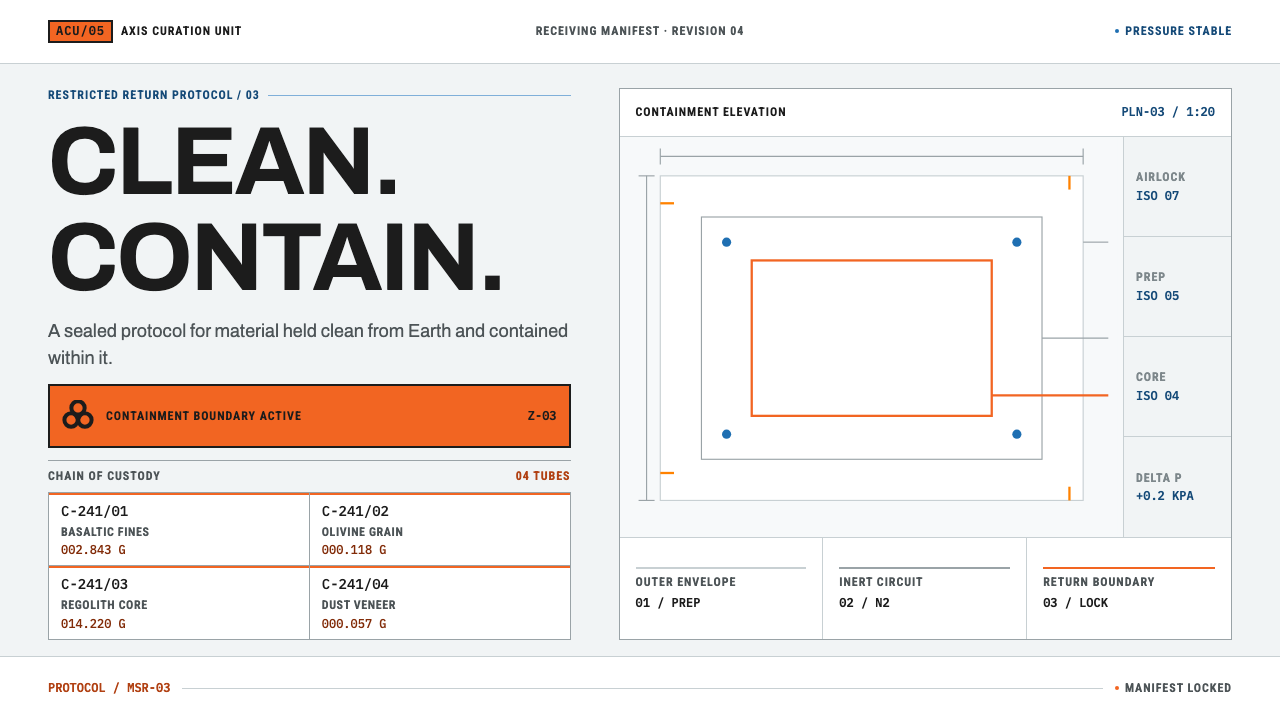Image resolution: width=1280 pixels, height=720 pixels.
Task: Click the '000.057 G' mass value
Action: [354, 624]
